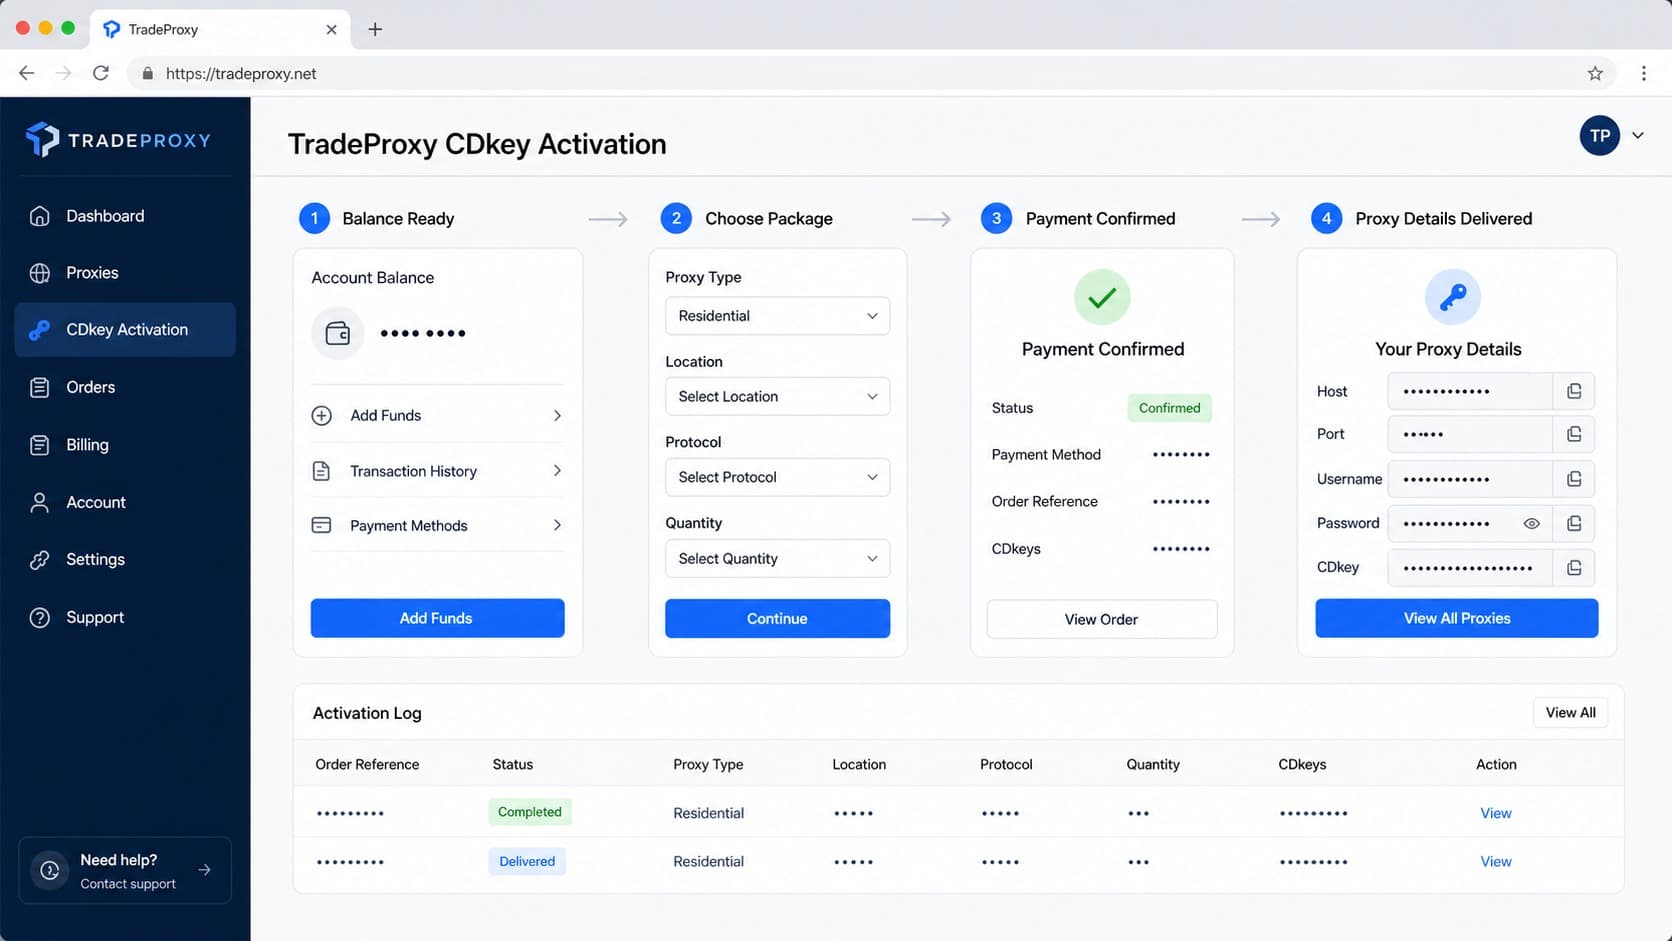The height and width of the screenshot is (941, 1672).
Task: Click Residential in the Completed row
Action: [x=708, y=813]
